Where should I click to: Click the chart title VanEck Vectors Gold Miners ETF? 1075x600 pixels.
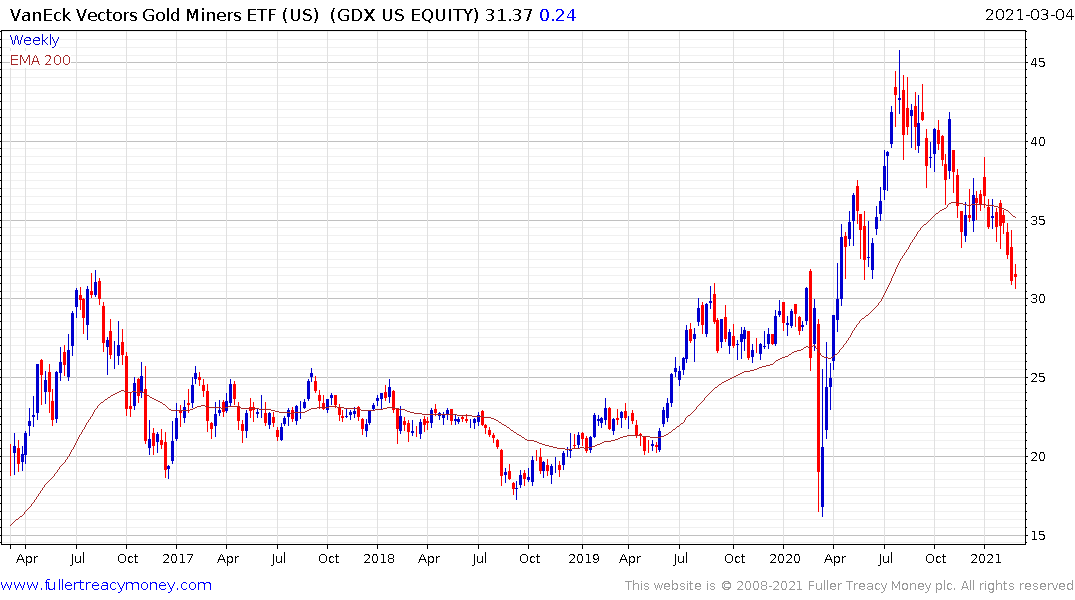(x=165, y=15)
